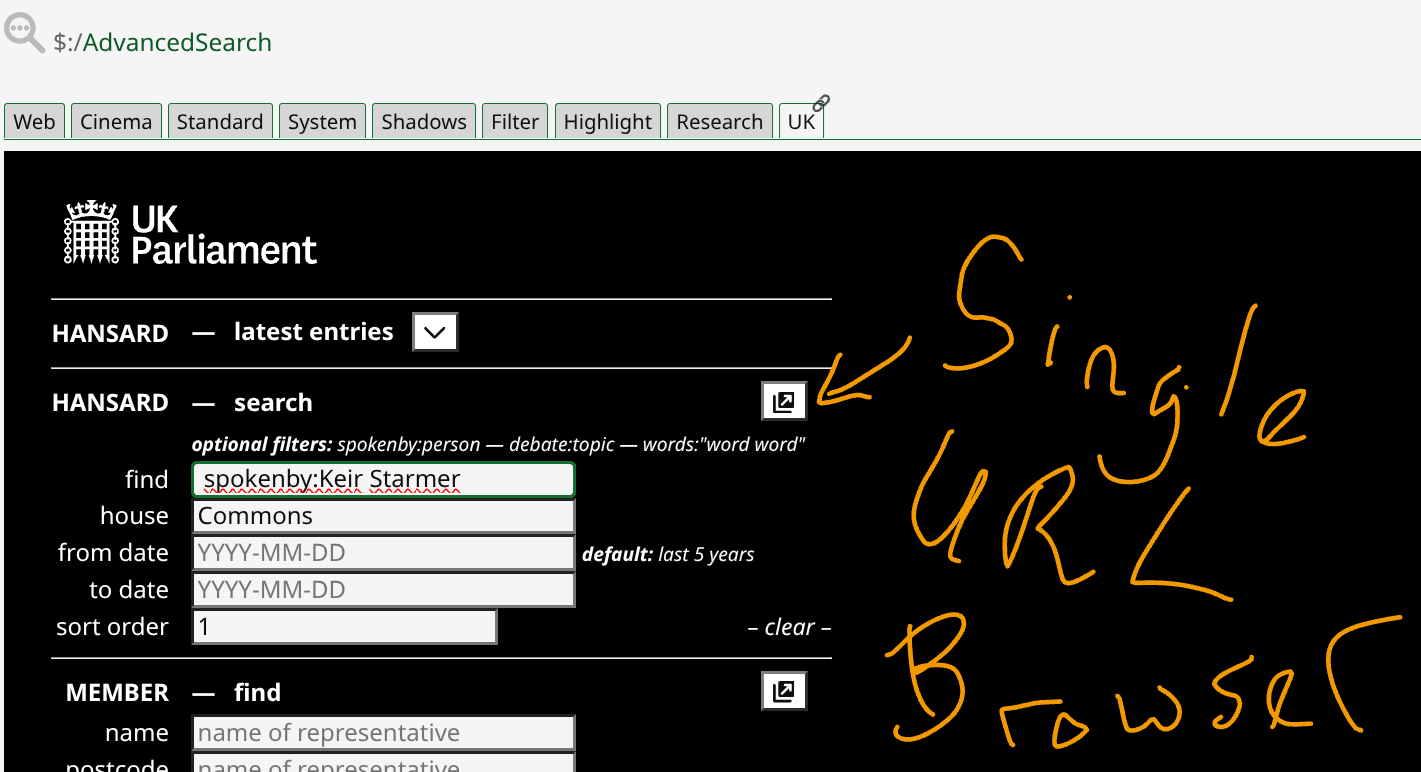Open the Highlight tab
1421x772 pixels.
(x=607, y=122)
